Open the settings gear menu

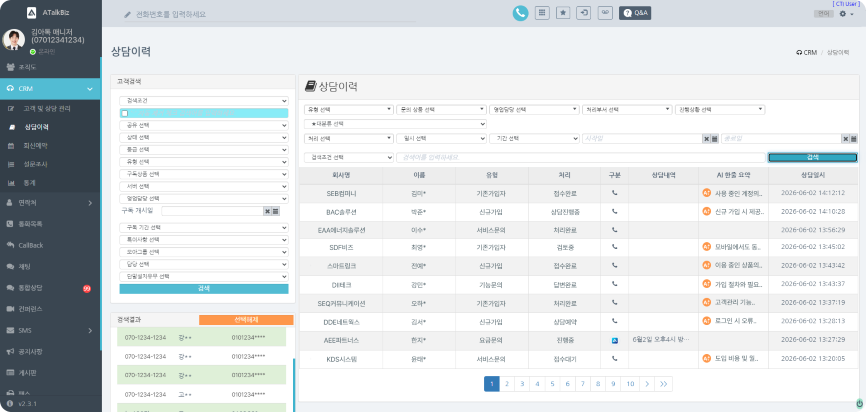tap(846, 14)
